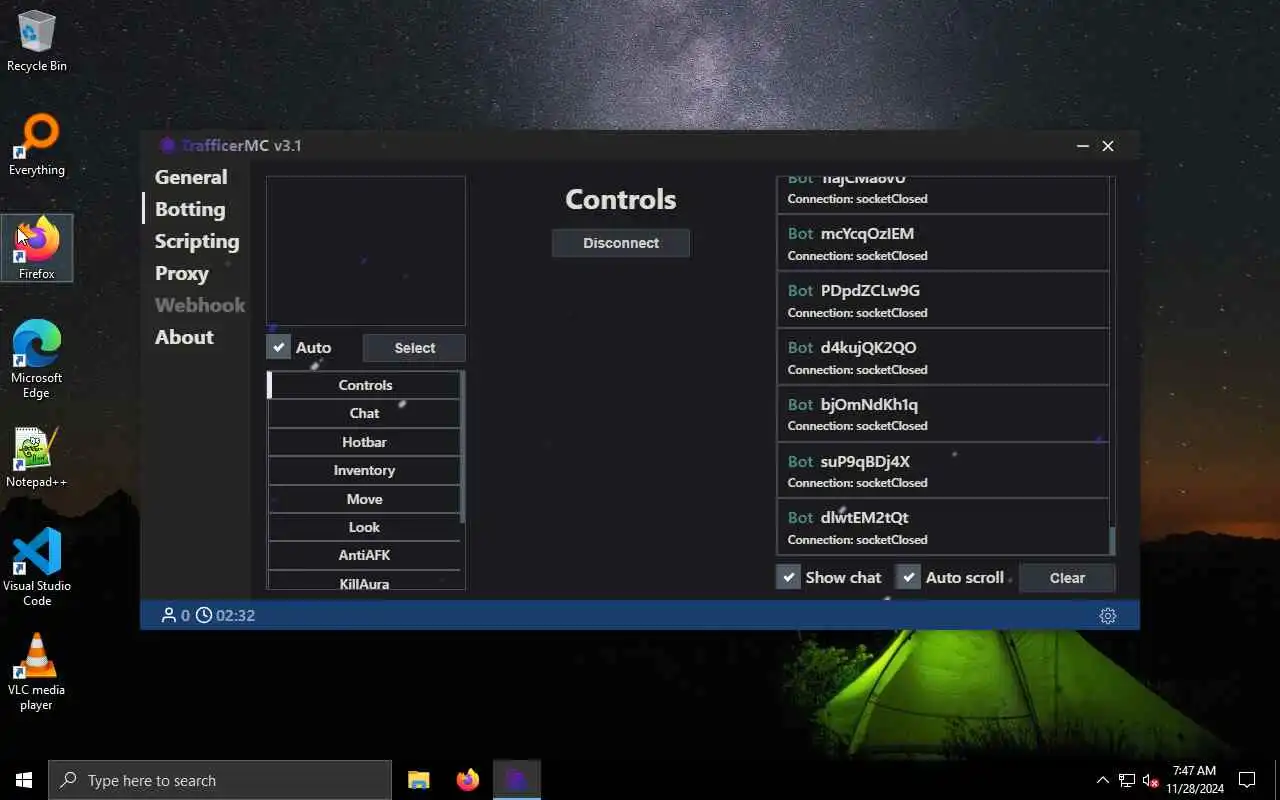Open the Windows Start menu
Viewport: 1280px width, 800px height.
coord(24,780)
